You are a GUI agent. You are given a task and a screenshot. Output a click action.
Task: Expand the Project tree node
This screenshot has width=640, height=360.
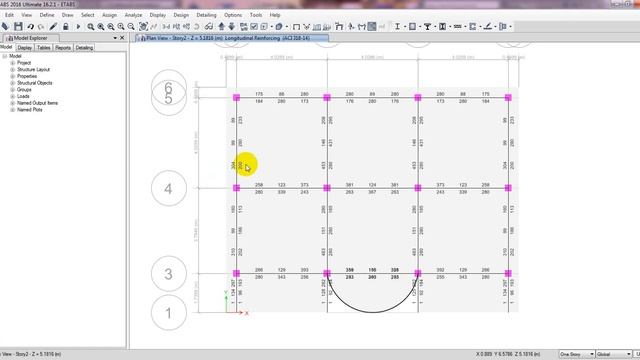[x=13, y=63]
